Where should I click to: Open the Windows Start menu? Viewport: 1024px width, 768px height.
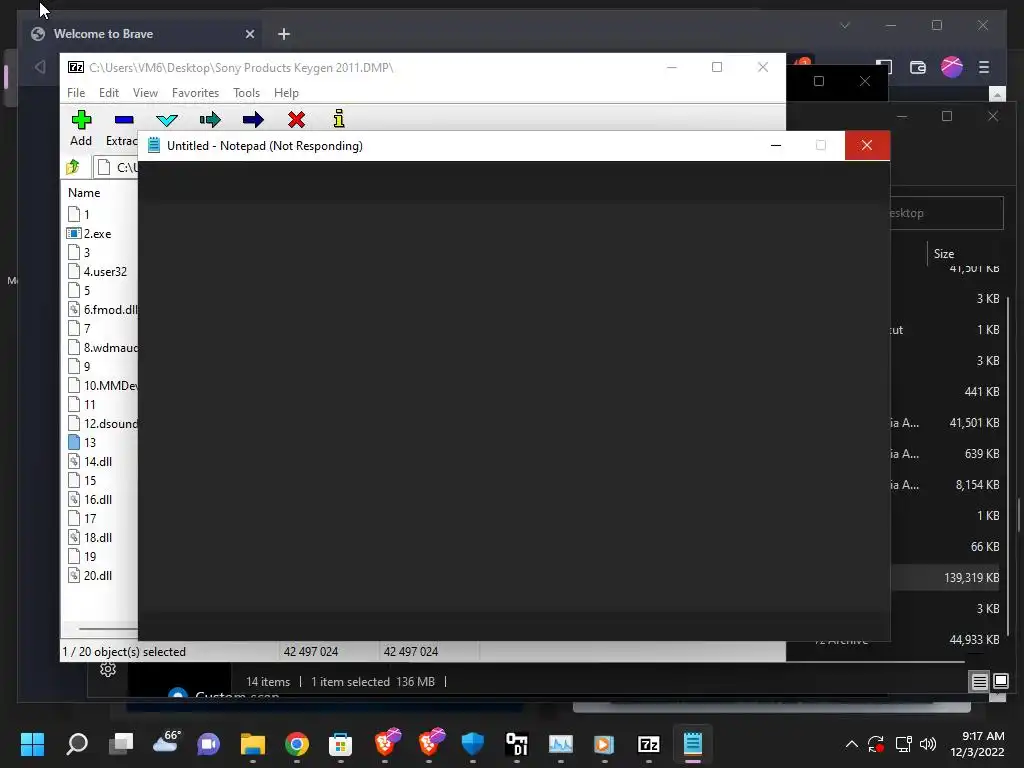[32, 744]
